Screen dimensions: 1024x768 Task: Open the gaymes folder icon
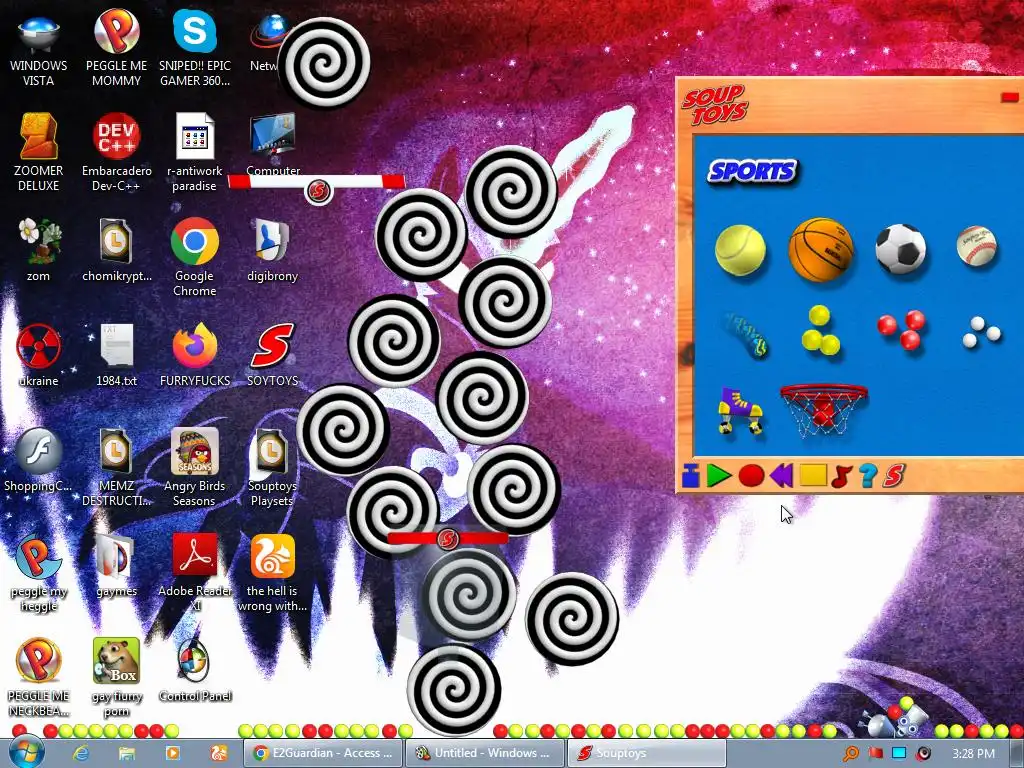pyautogui.click(x=116, y=566)
